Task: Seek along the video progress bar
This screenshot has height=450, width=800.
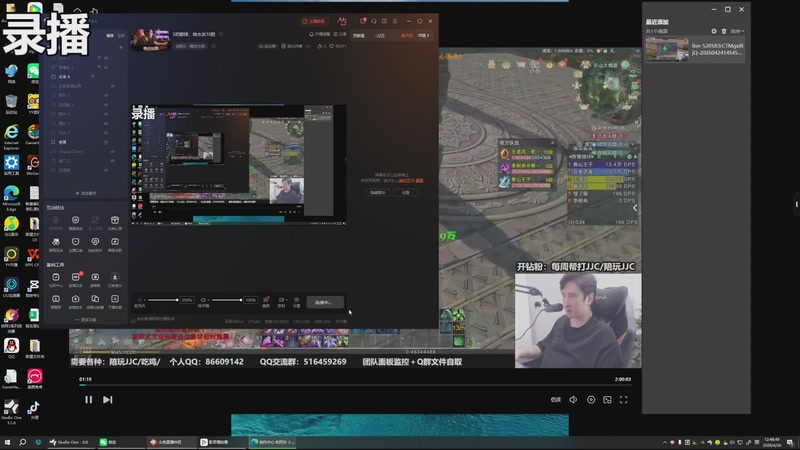Action: 355,385
